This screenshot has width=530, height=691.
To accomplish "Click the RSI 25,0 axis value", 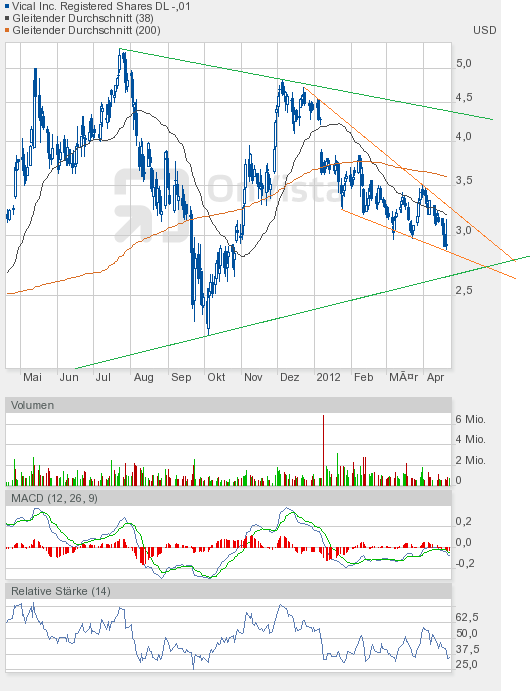I will pyautogui.click(x=467, y=664).
